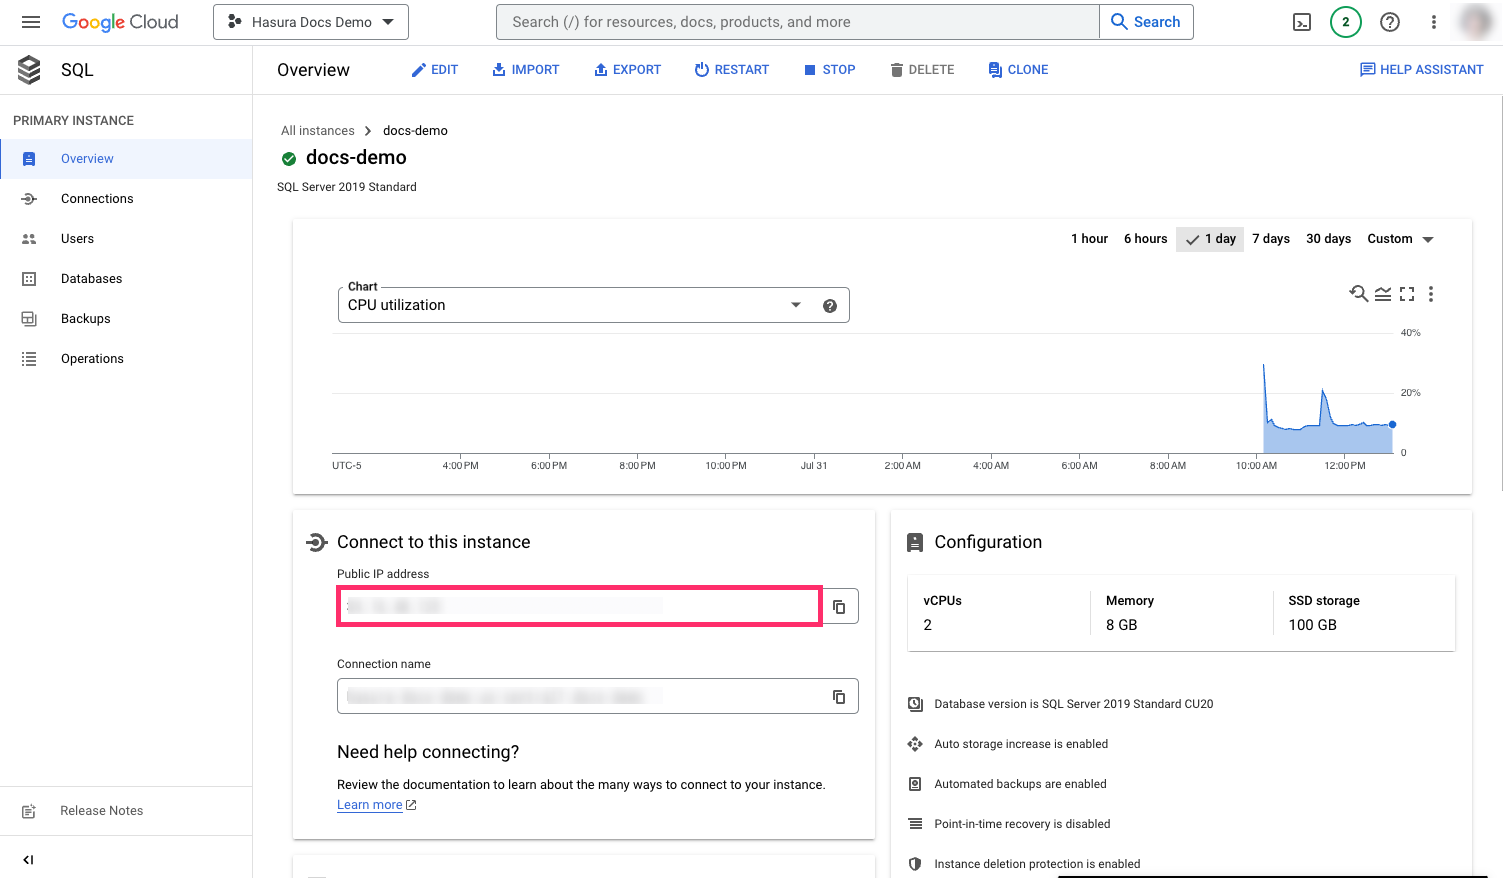
Task: Go to All instances breadcrumb
Action: point(318,131)
